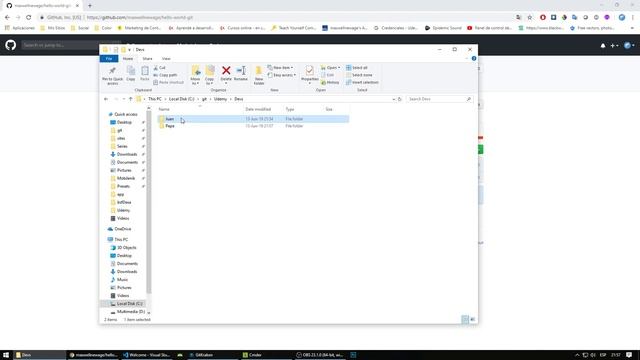Click Invert selection in the ribbon
This screenshot has width=640, height=360.
click(x=362, y=82)
